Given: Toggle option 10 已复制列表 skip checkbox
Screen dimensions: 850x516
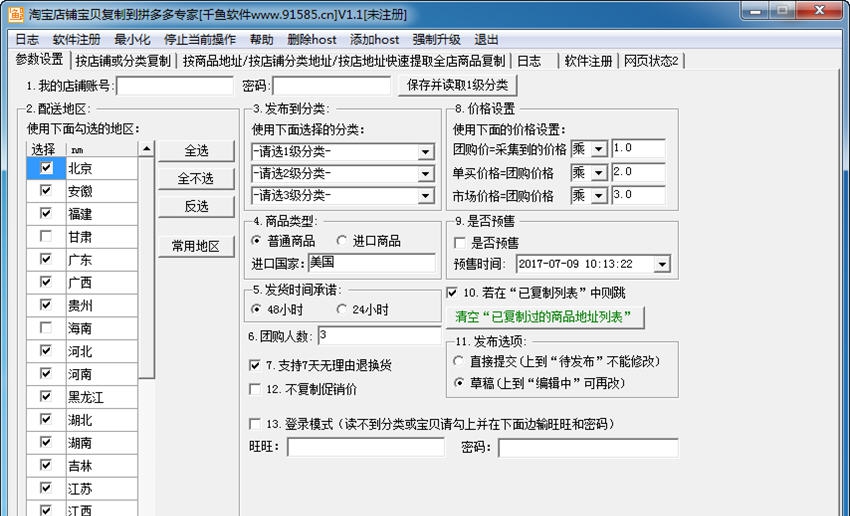Looking at the screenshot, I should pyautogui.click(x=452, y=293).
